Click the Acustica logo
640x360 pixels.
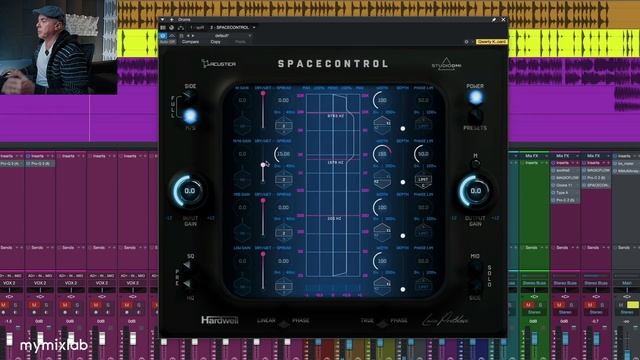(x=218, y=63)
